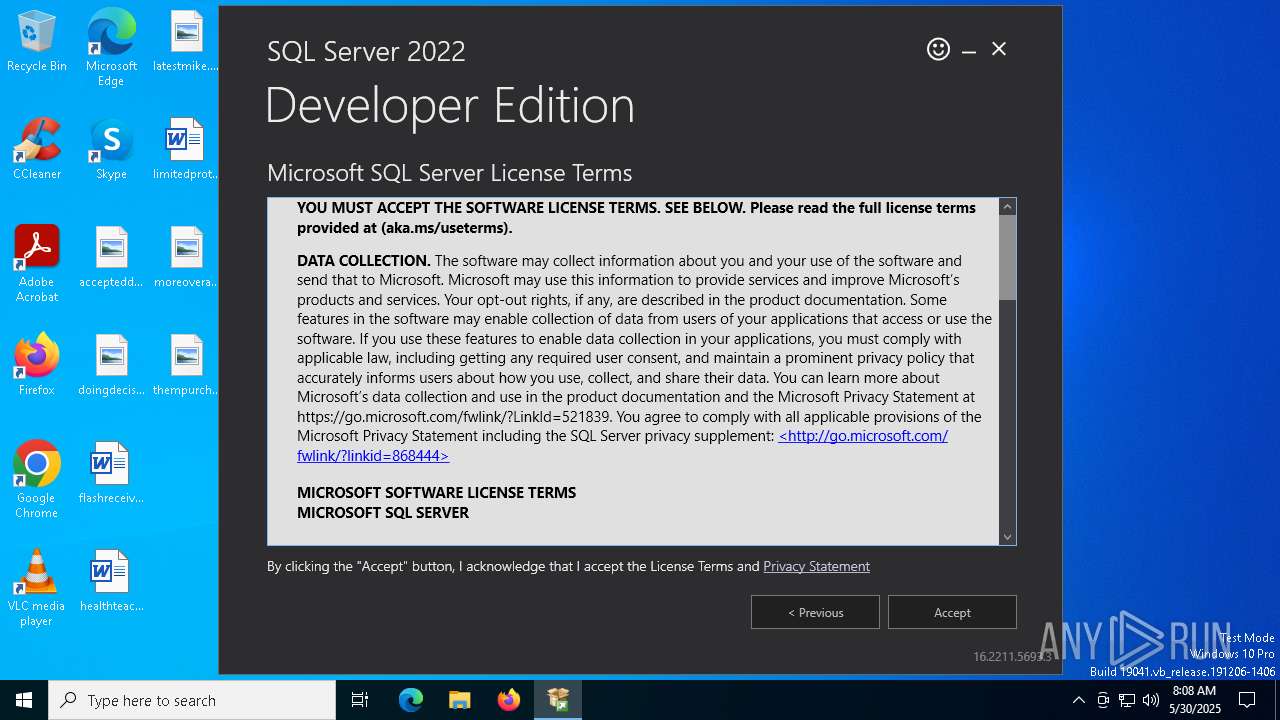Go back with the Previous button
1280x720 pixels.
pos(815,612)
